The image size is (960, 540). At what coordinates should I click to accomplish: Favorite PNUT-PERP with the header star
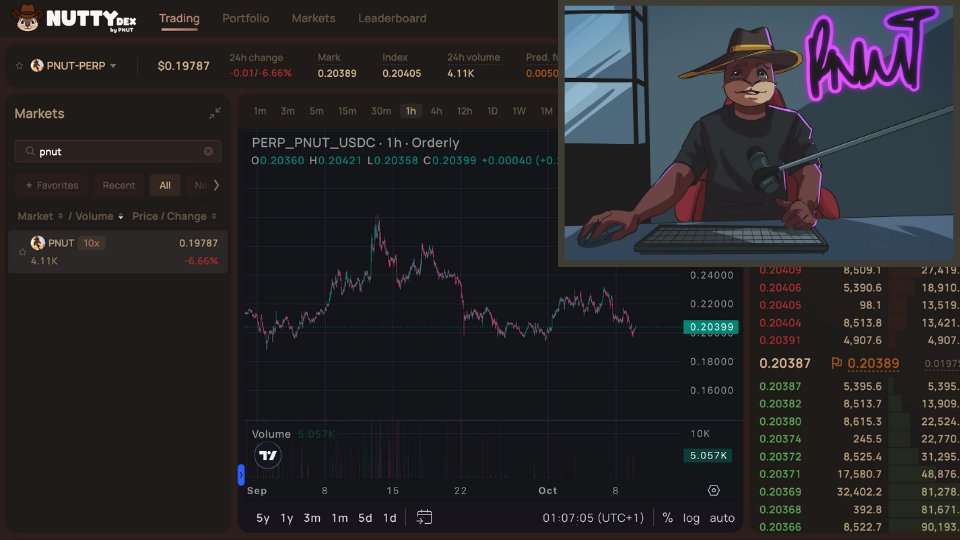pyautogui.click(x=19, y=66)
